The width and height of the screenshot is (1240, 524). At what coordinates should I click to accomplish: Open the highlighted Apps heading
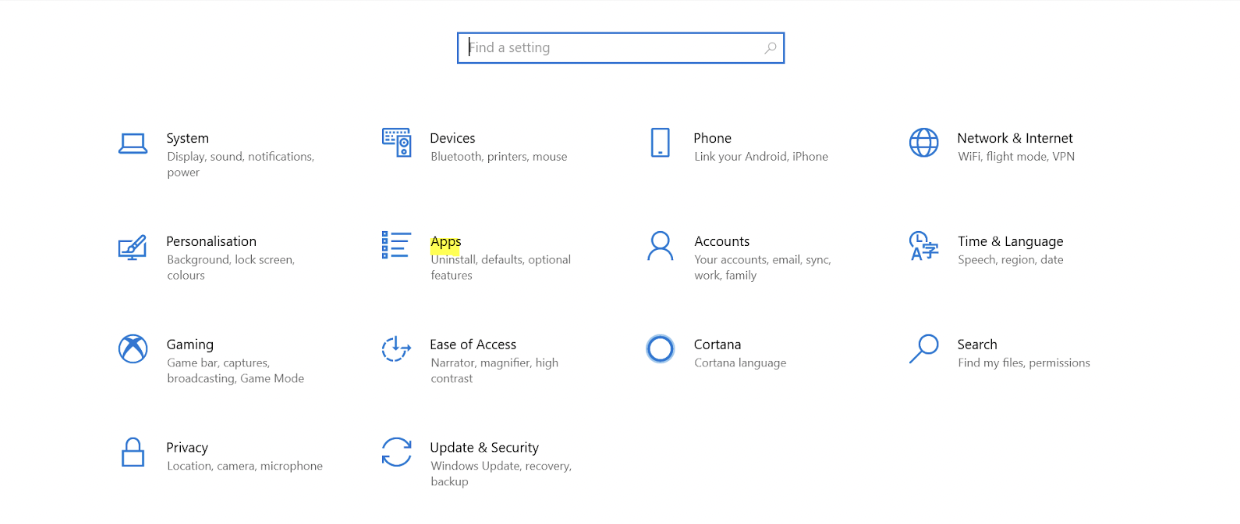coord(446,242)
